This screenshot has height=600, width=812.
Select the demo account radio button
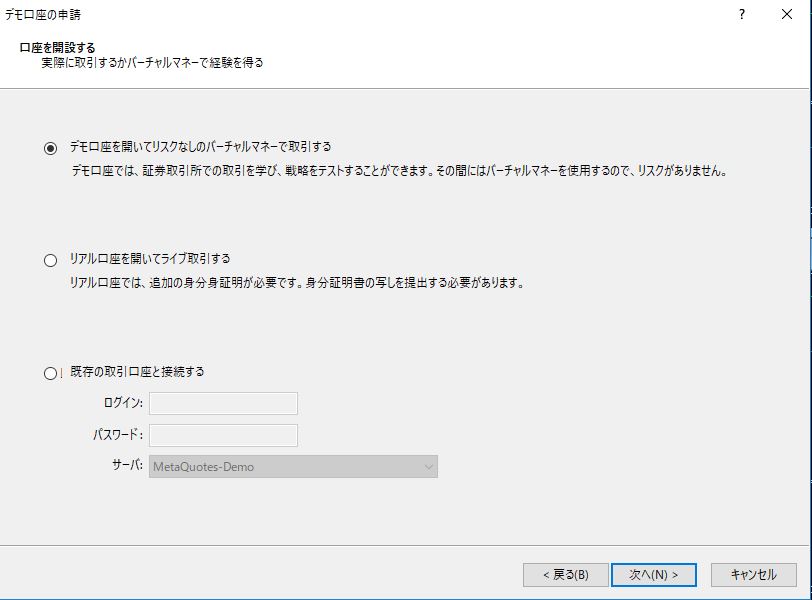[50, 149]
